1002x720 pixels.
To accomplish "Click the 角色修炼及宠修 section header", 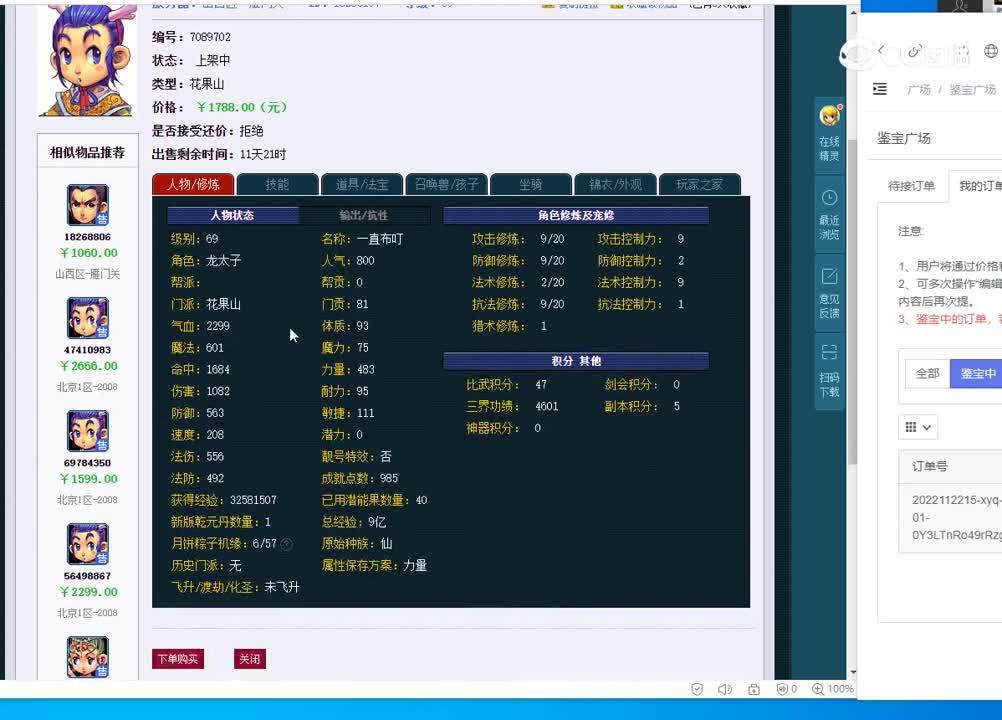I will (576, 215).
